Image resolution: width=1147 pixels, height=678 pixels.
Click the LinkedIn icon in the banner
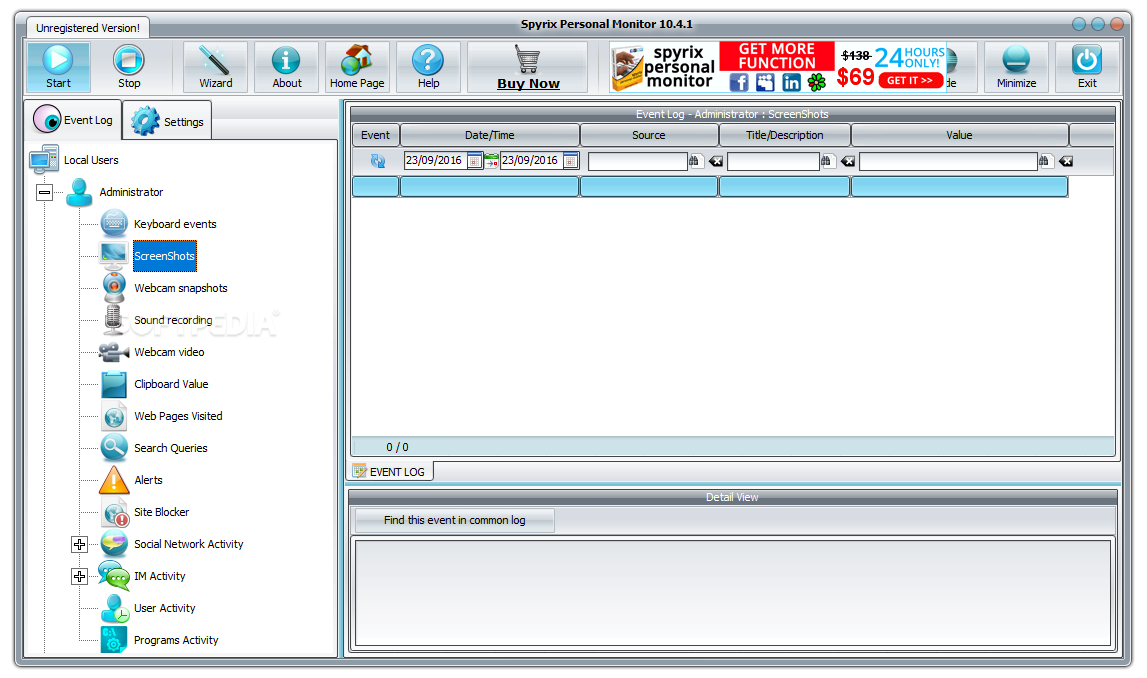tap(791, 82)
